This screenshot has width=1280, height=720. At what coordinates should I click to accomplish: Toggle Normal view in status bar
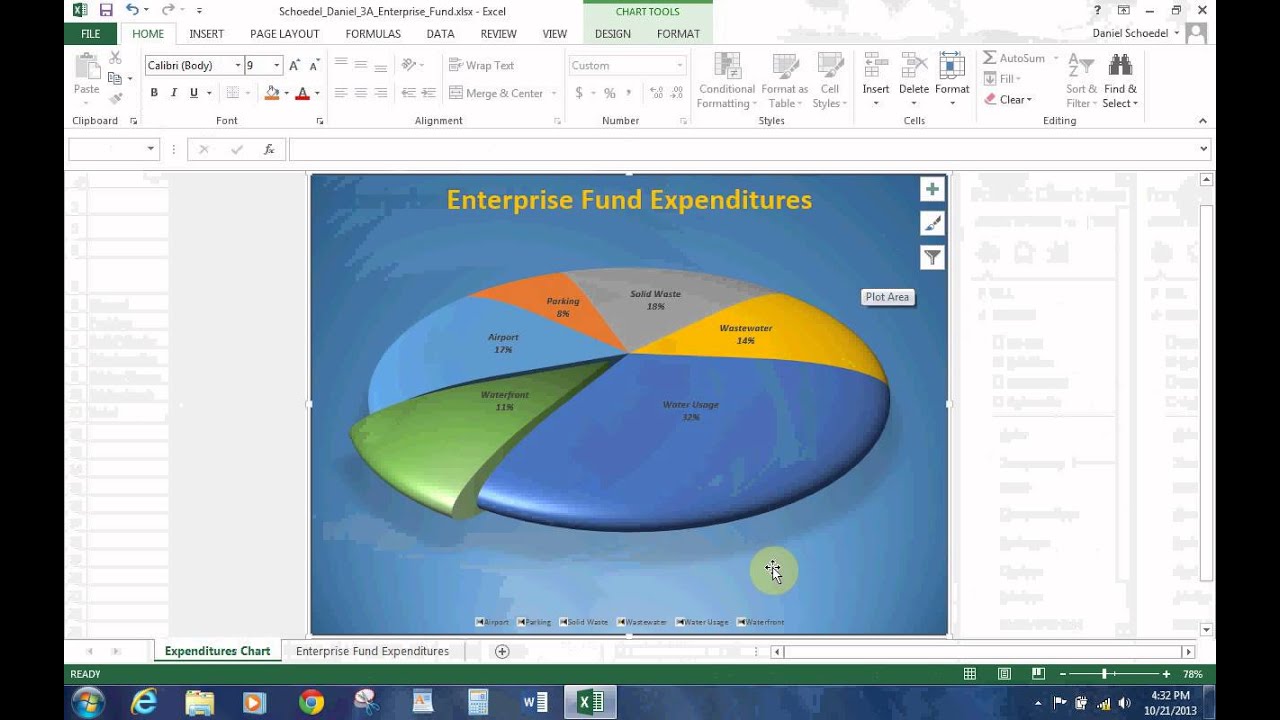coord(970,674)
